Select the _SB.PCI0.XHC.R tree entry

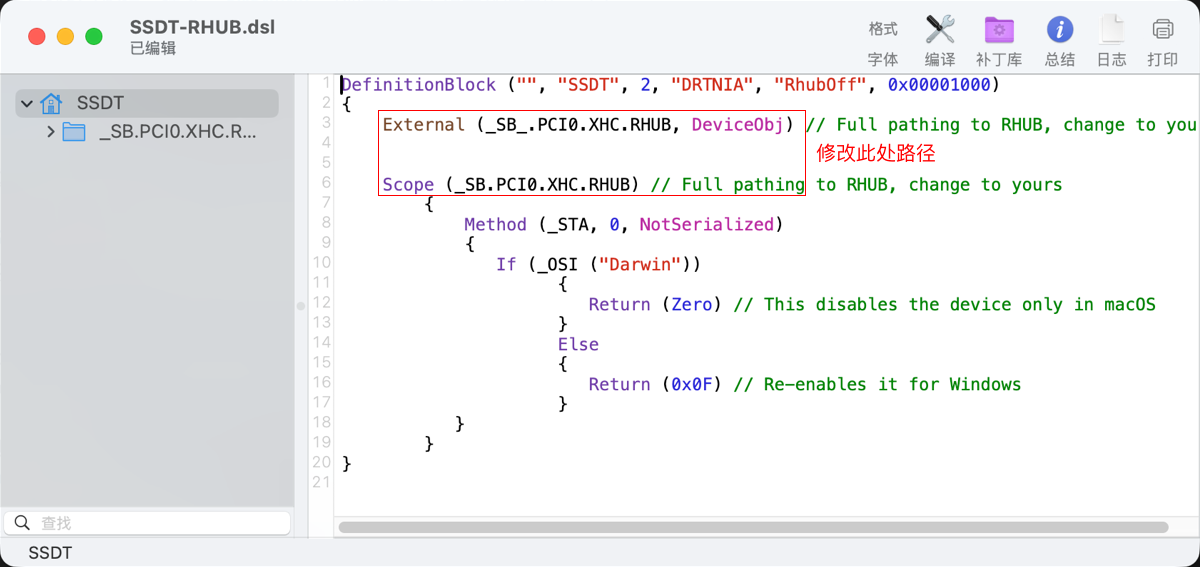[177, 132]
